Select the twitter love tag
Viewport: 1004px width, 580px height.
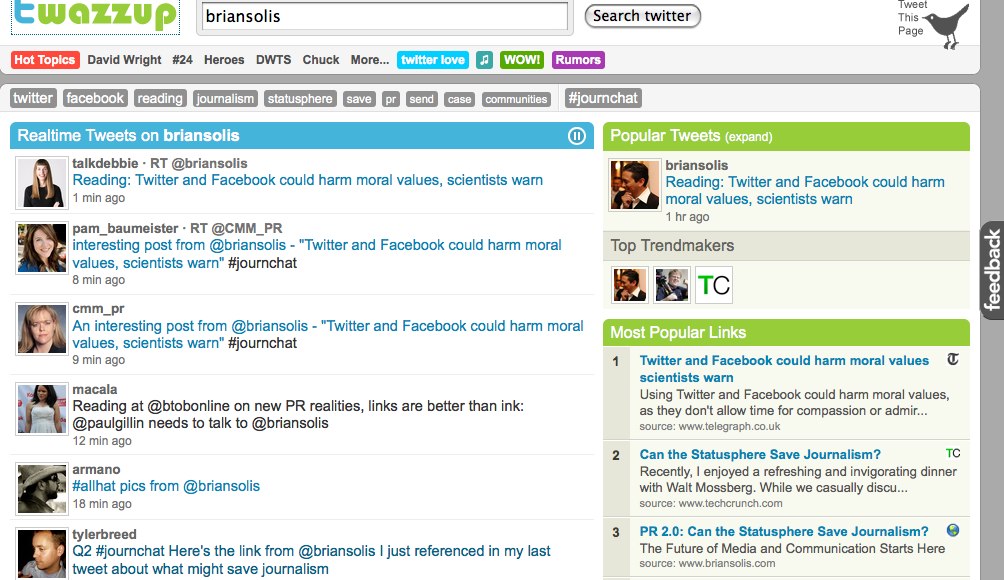pos(433,60)
